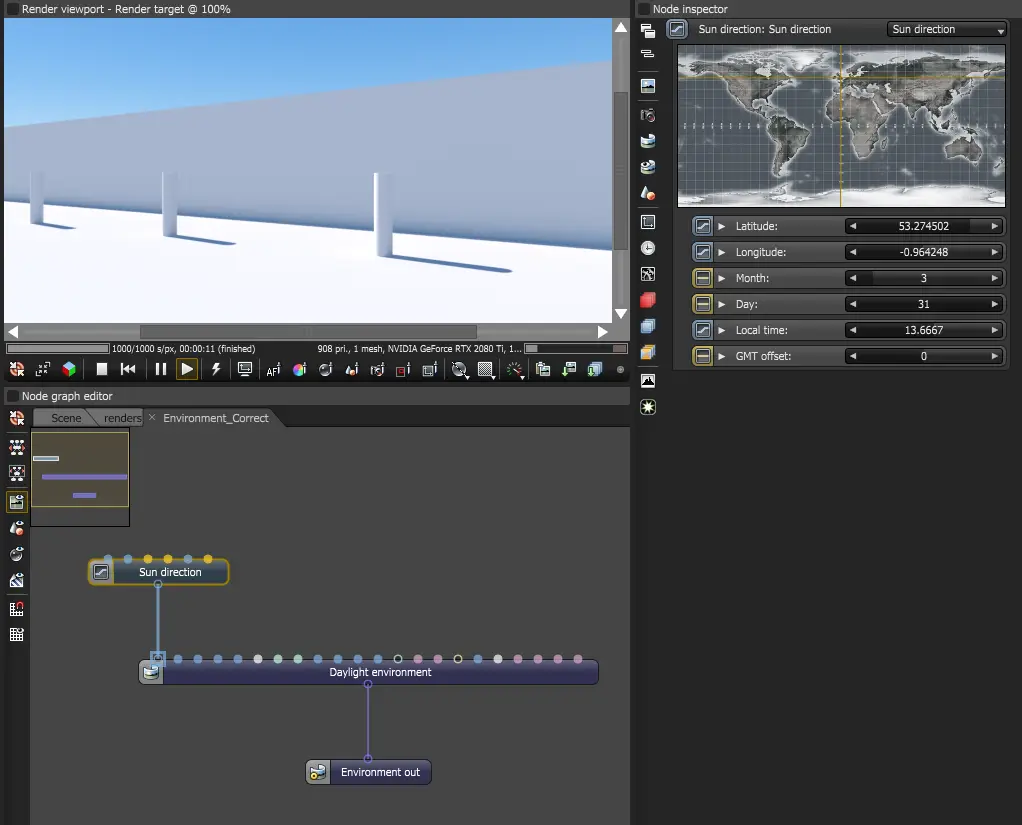Toggle viewport resolution lock icon

click(245, 369)
